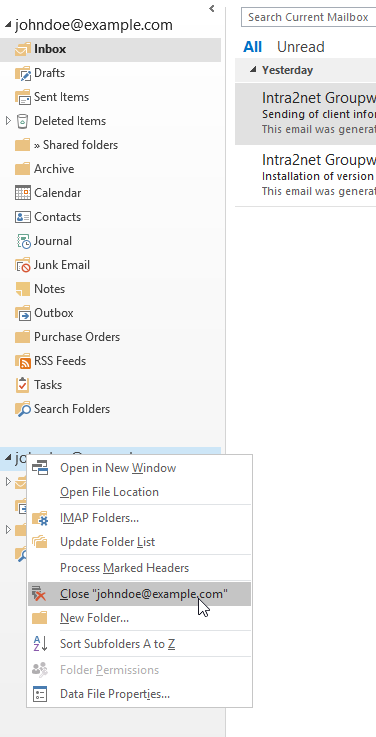
Task: Click the Search Current Mailbox field
Action: 308,17
